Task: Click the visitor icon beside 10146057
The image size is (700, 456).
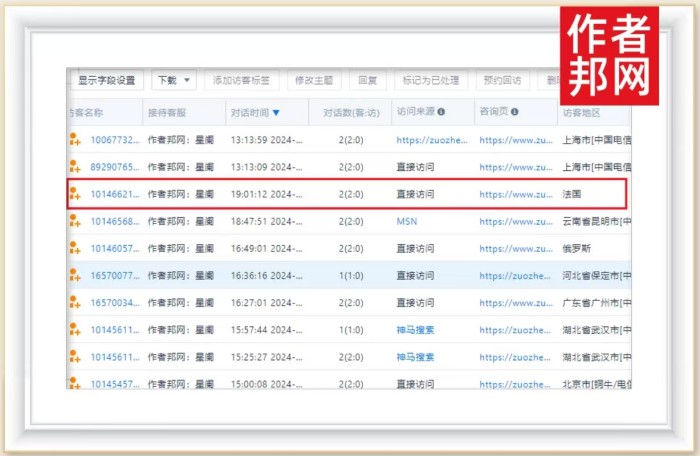Action: [x=74, y=248]
